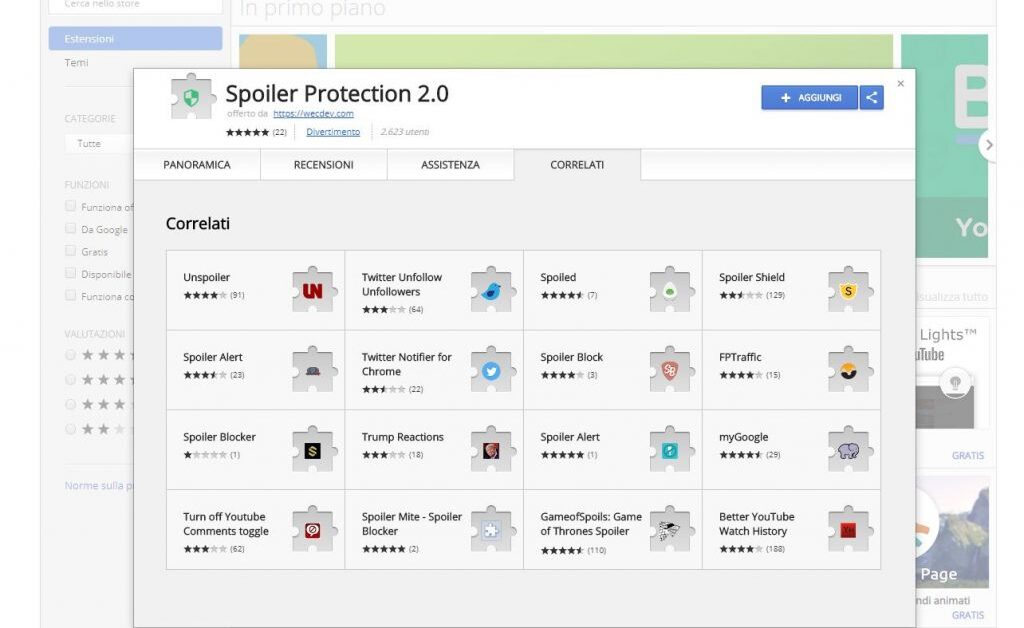Click the next carousel arrow
The width and height of the screenshot is (1024, 628).
[x=989, y=145]
